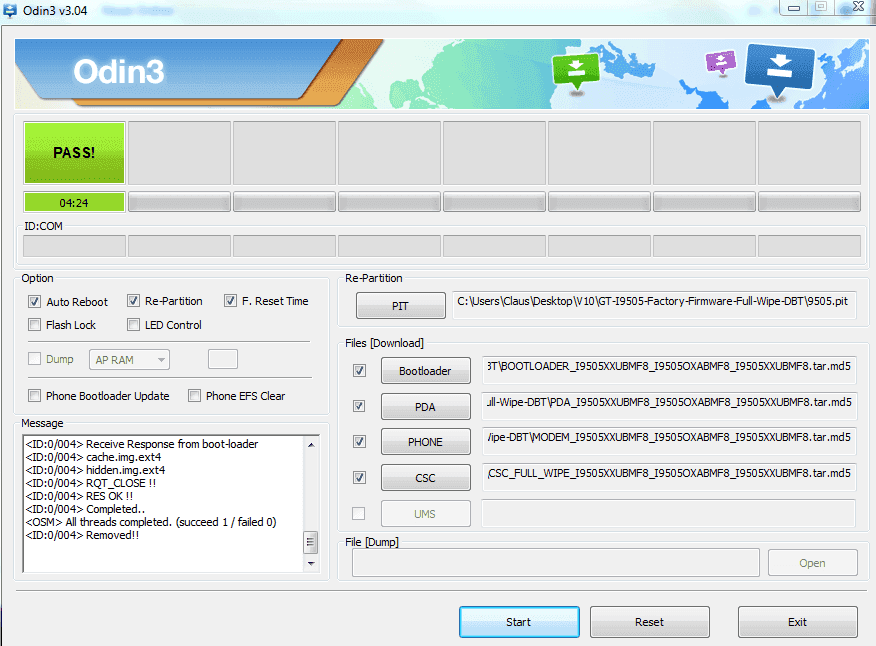Click the PIT file path field

coord(654,305)
